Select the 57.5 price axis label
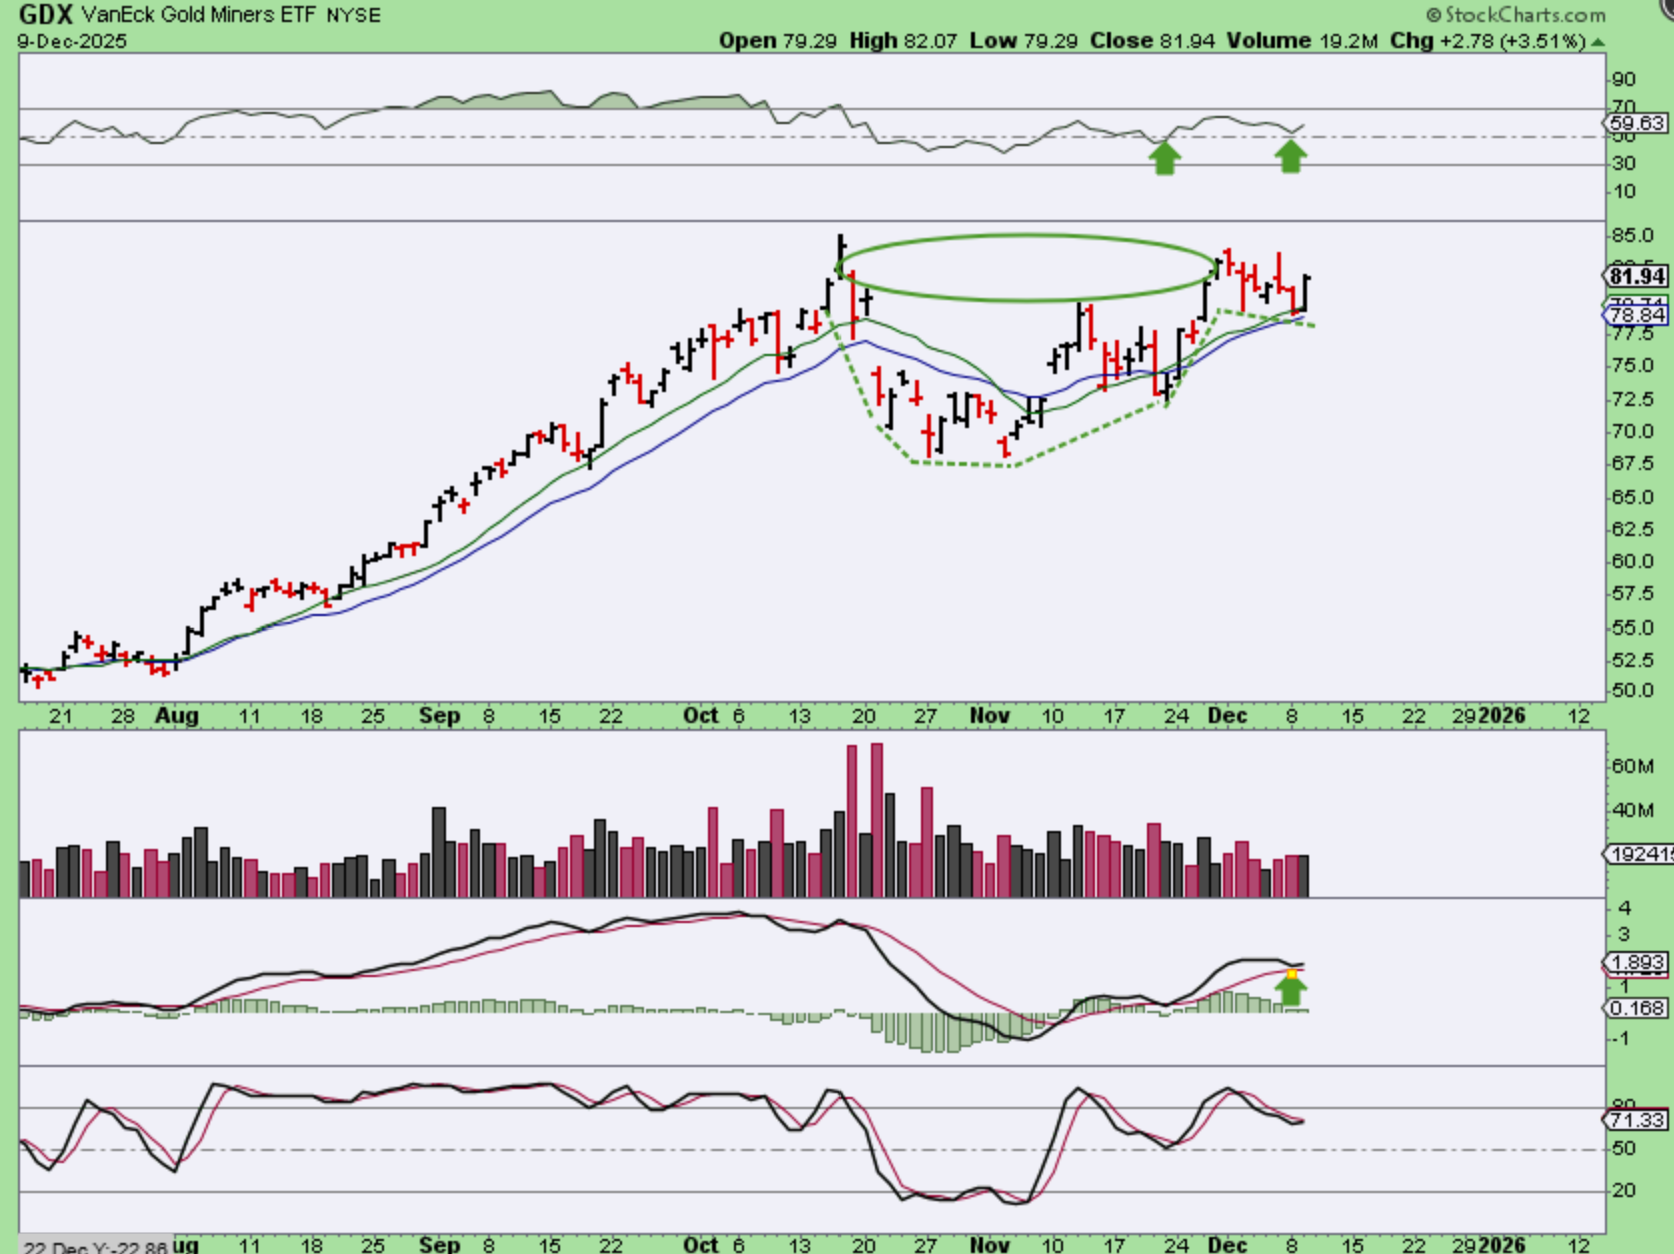The height and width of the screenshot is (1254, 1674). [1632, 594]
